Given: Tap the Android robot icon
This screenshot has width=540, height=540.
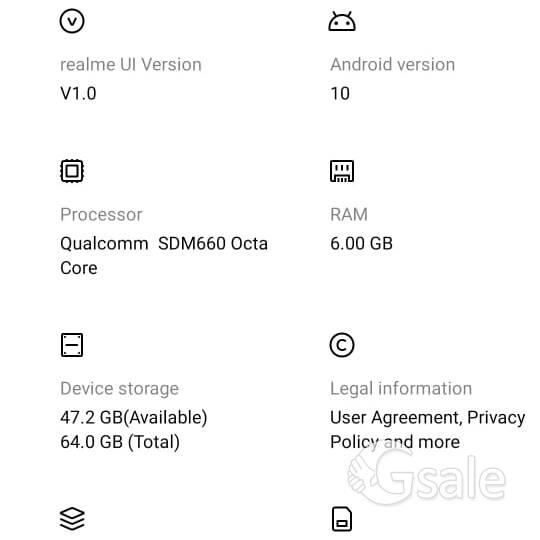Looking at the screenshot, I should click(x=342, y=21).
